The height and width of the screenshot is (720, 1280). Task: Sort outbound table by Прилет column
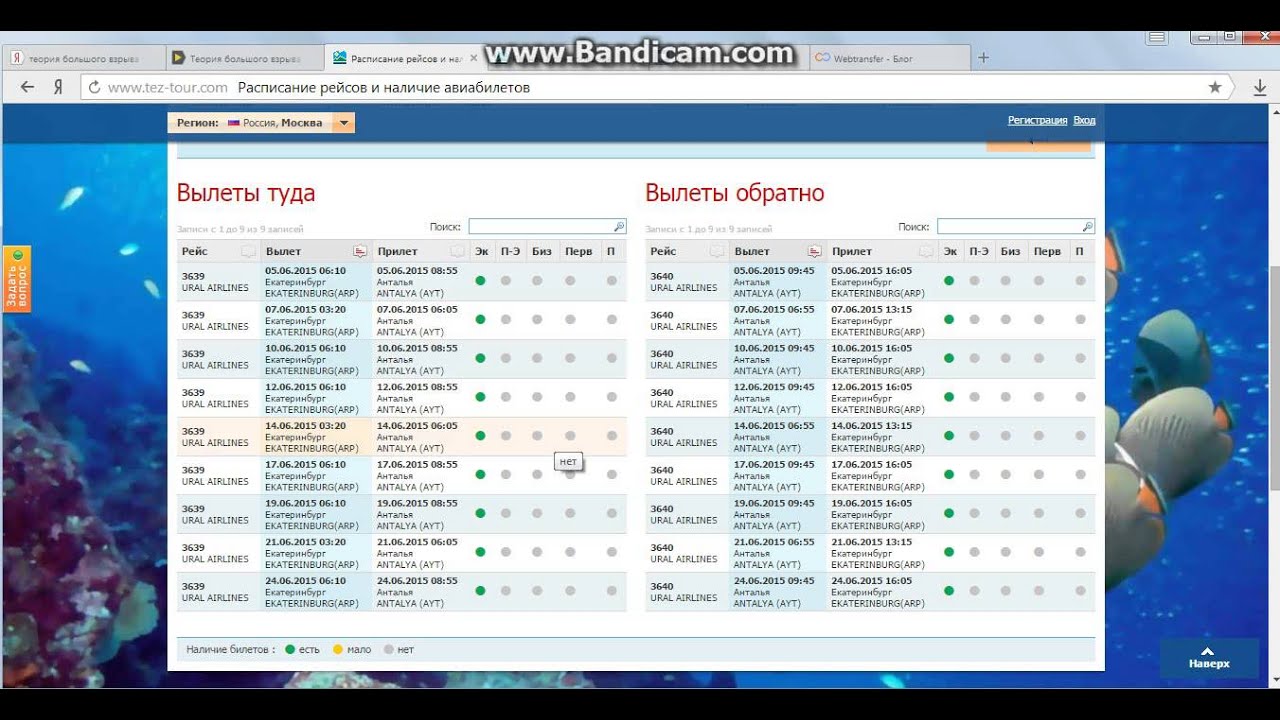point(458,251)
